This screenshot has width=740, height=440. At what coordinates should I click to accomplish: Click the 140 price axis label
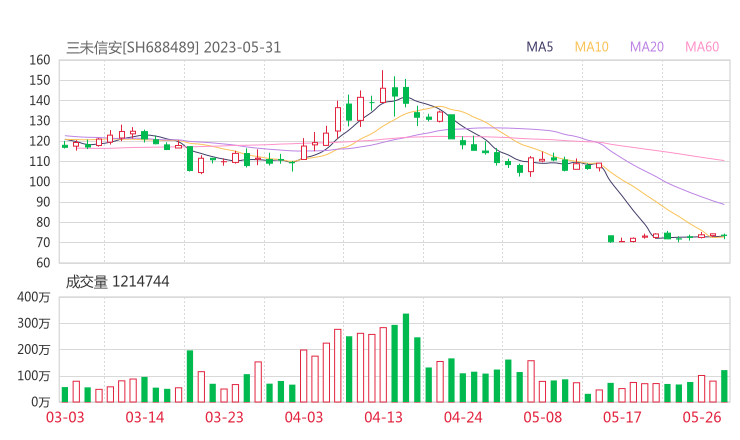pos(40,101)
